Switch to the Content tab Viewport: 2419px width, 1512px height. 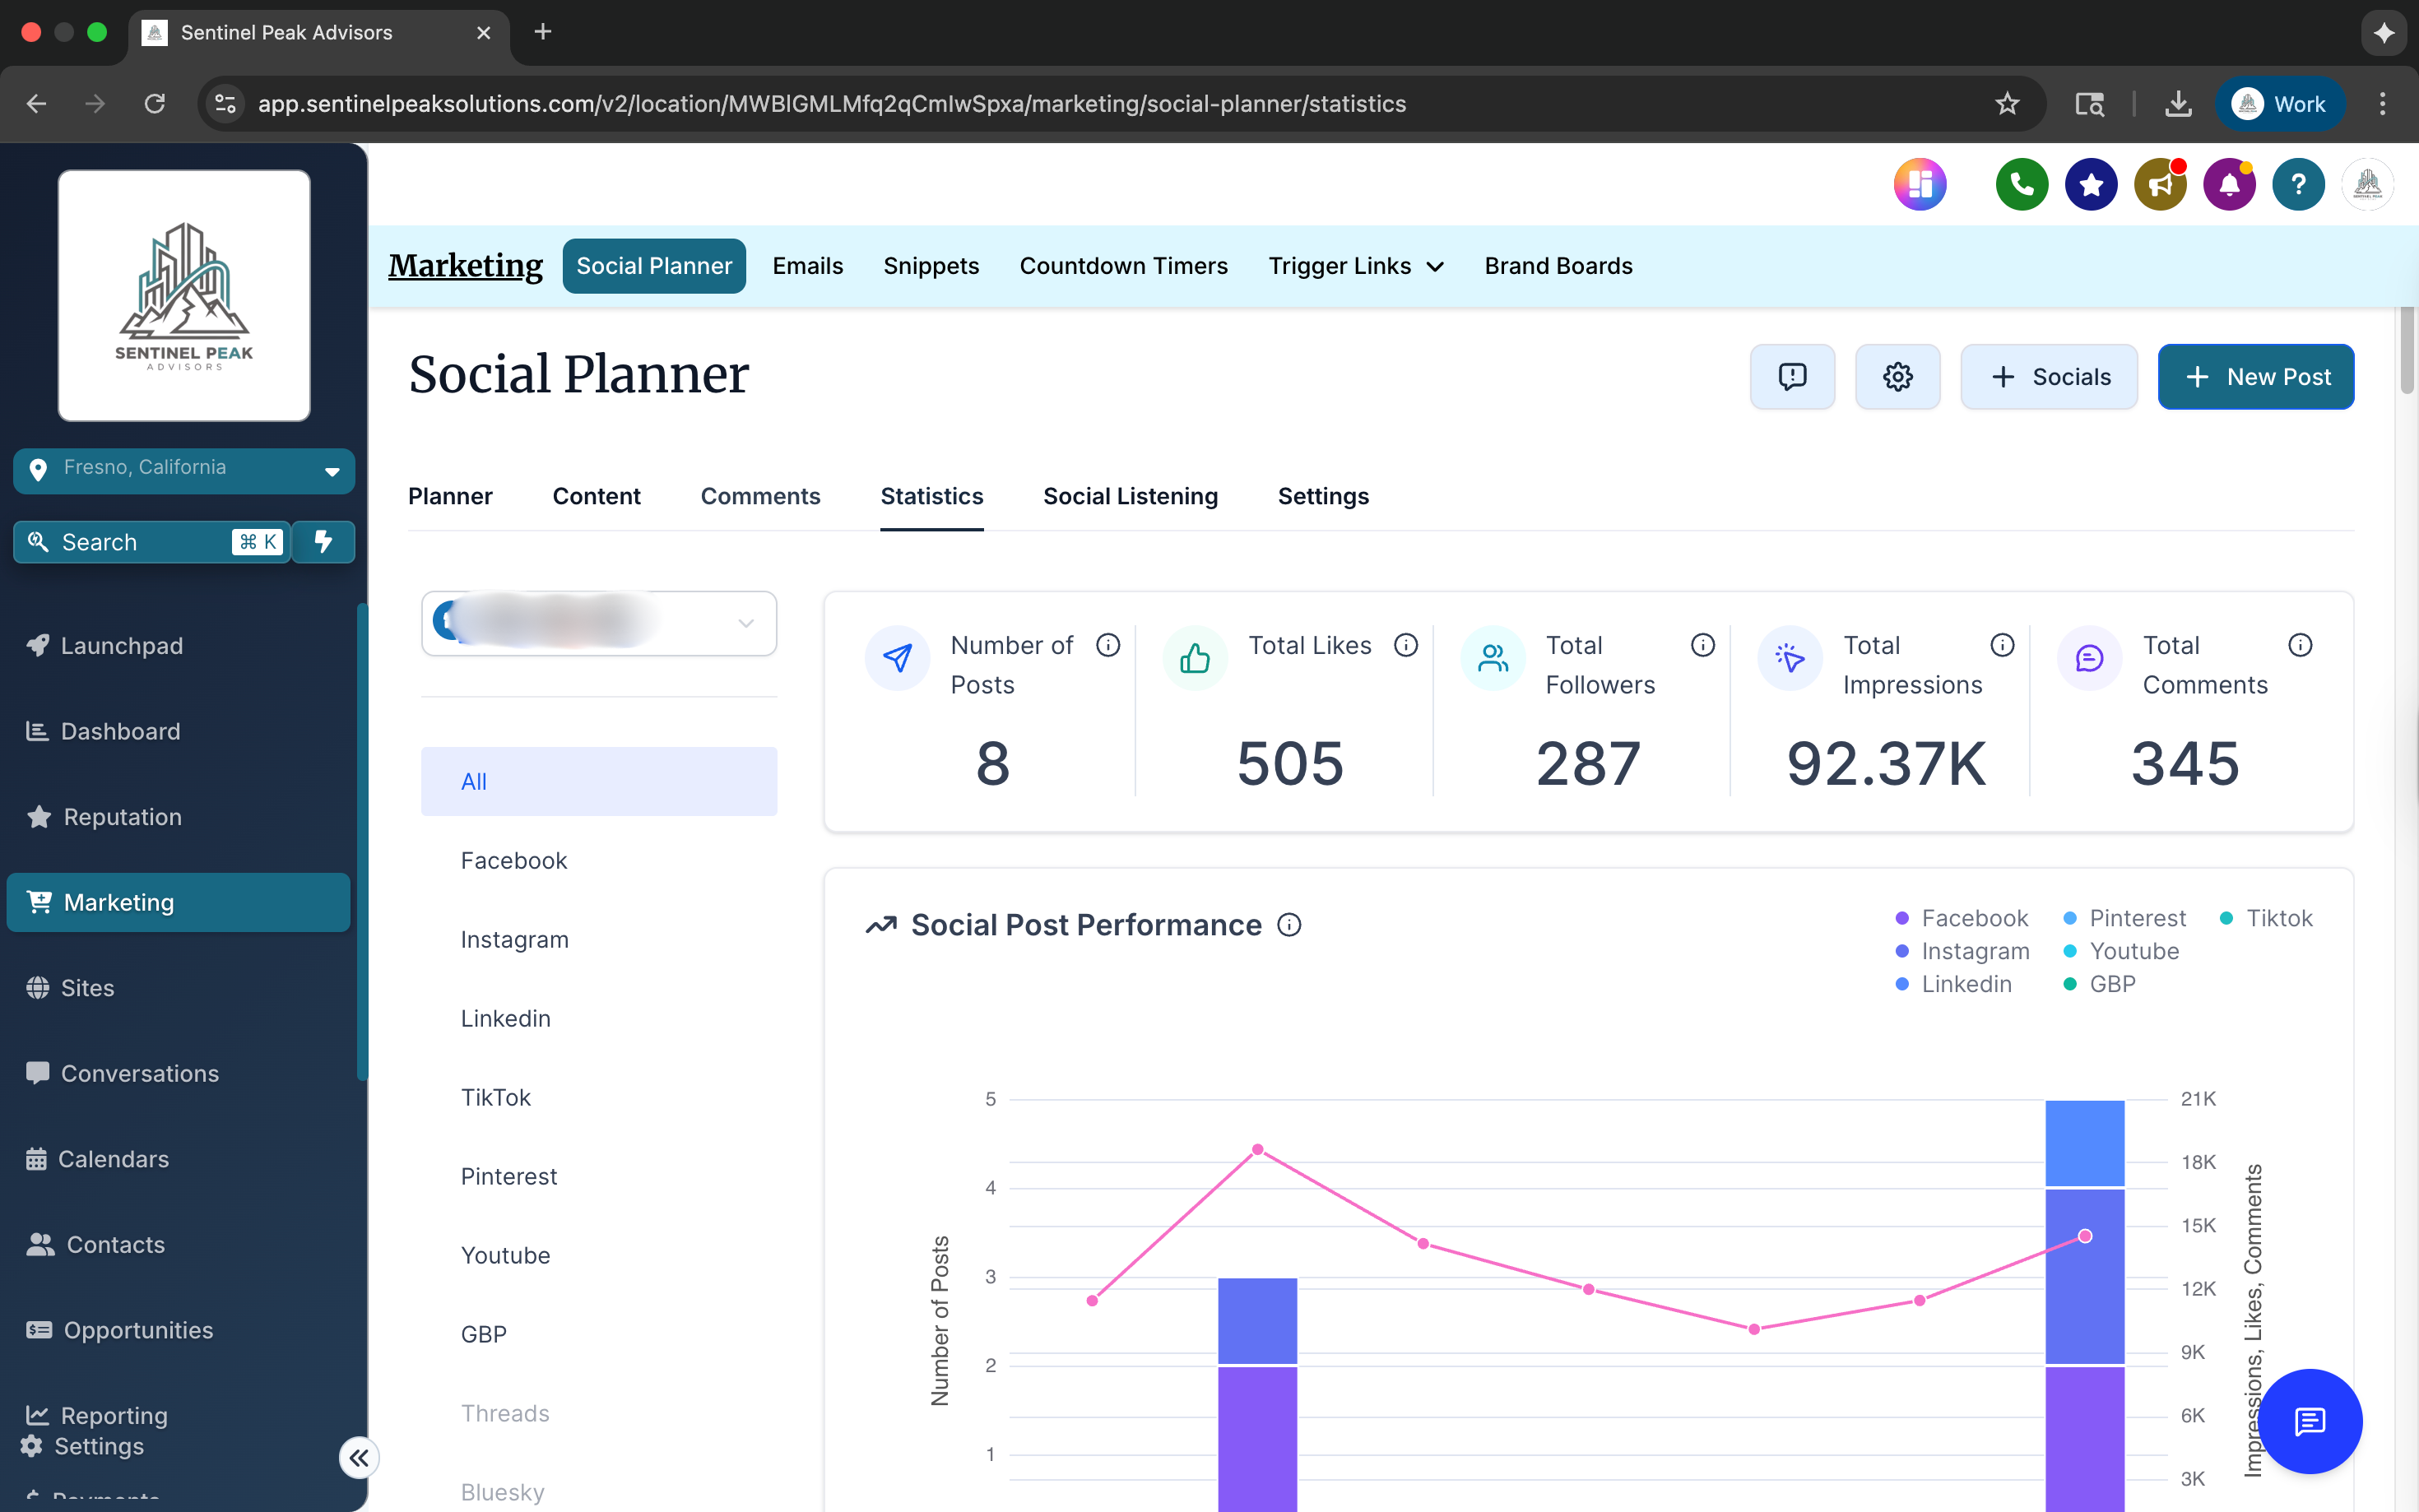coord(596,496)
